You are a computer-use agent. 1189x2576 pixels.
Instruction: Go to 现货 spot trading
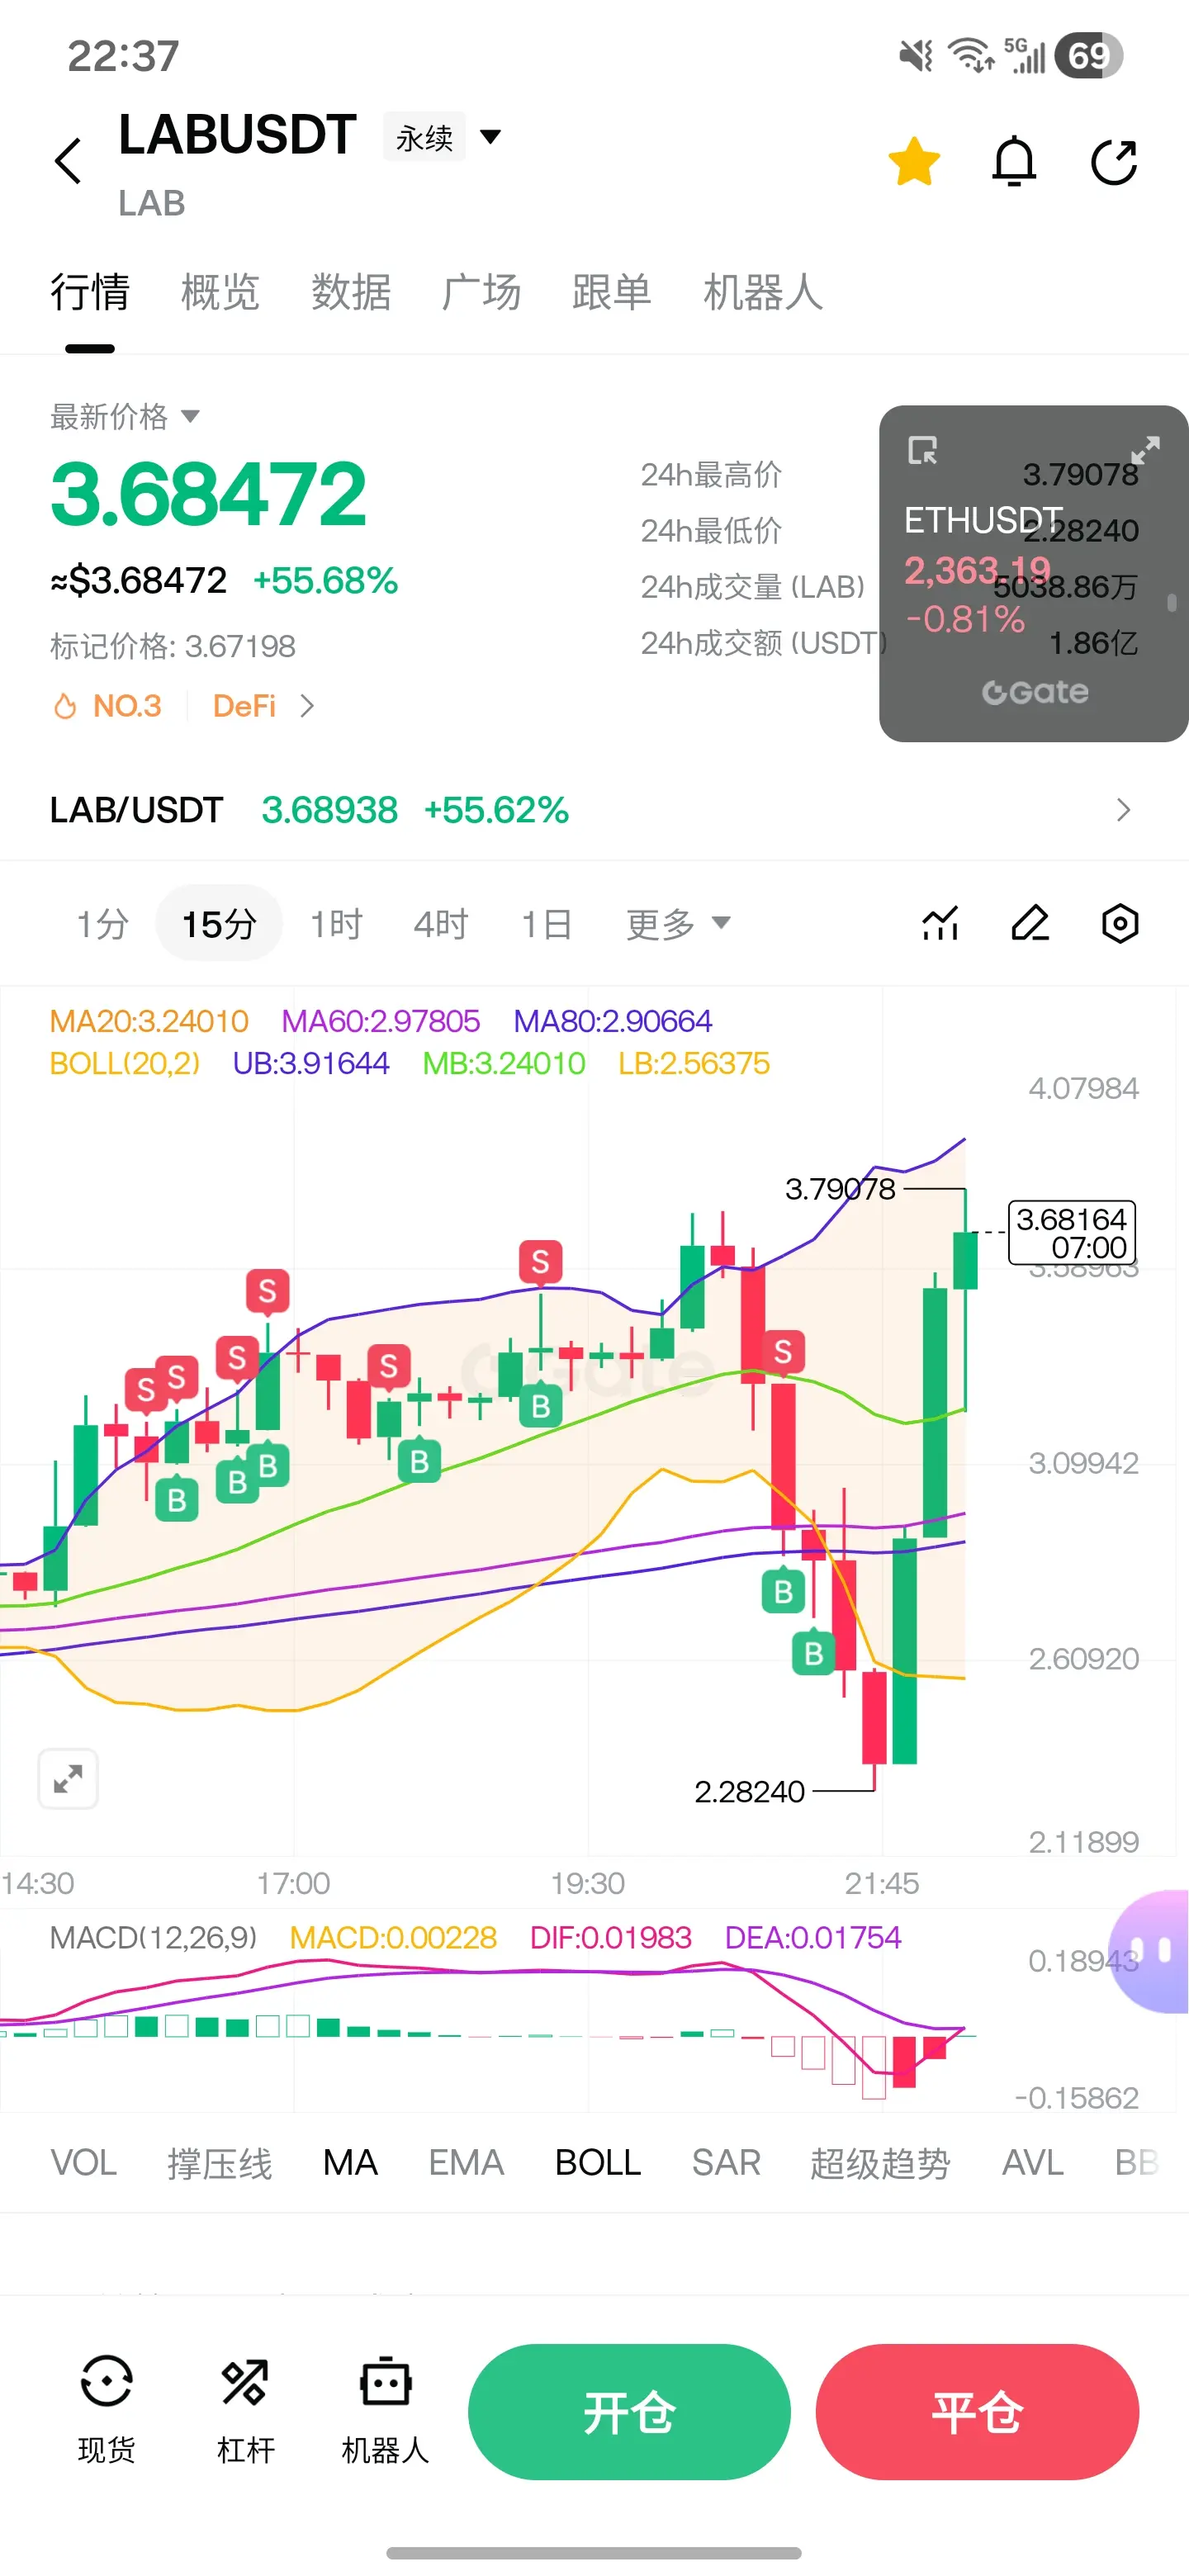106,2410
